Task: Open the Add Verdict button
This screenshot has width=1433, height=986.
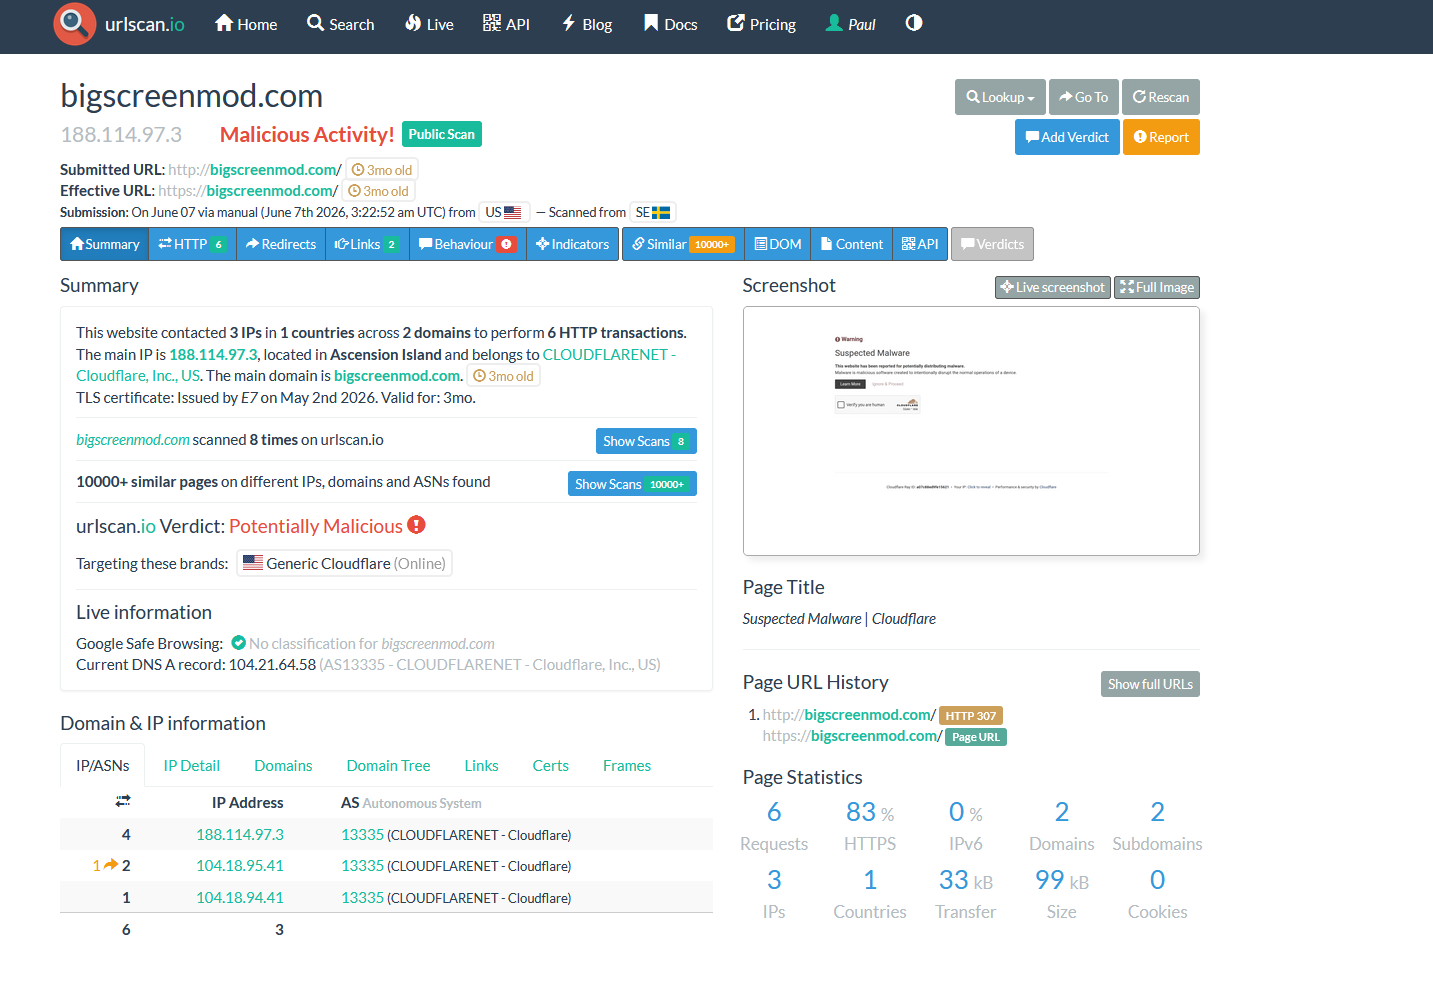Action: pos(1067,137)
